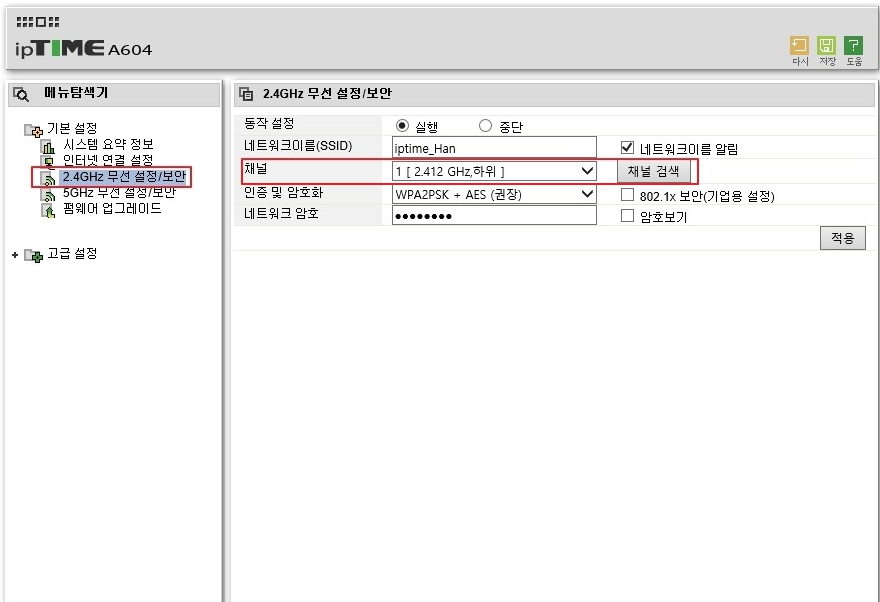880x602 pixels.
Task: Click the 시스템 요약 정보 chart icon
Action: [48, 147]
